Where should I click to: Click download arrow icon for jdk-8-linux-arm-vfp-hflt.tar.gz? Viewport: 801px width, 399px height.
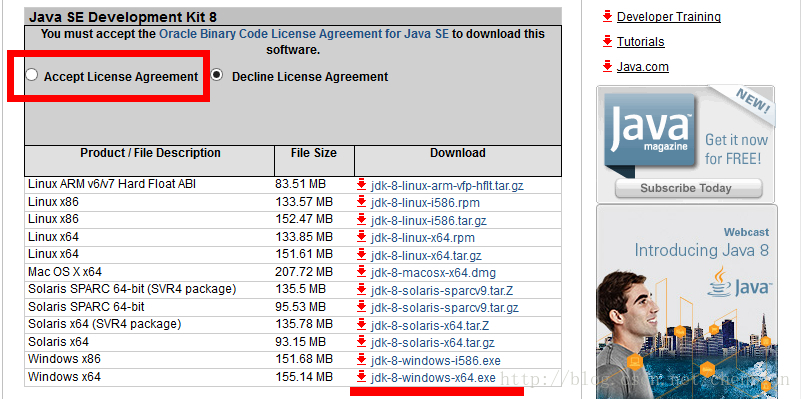coord(362,184)
